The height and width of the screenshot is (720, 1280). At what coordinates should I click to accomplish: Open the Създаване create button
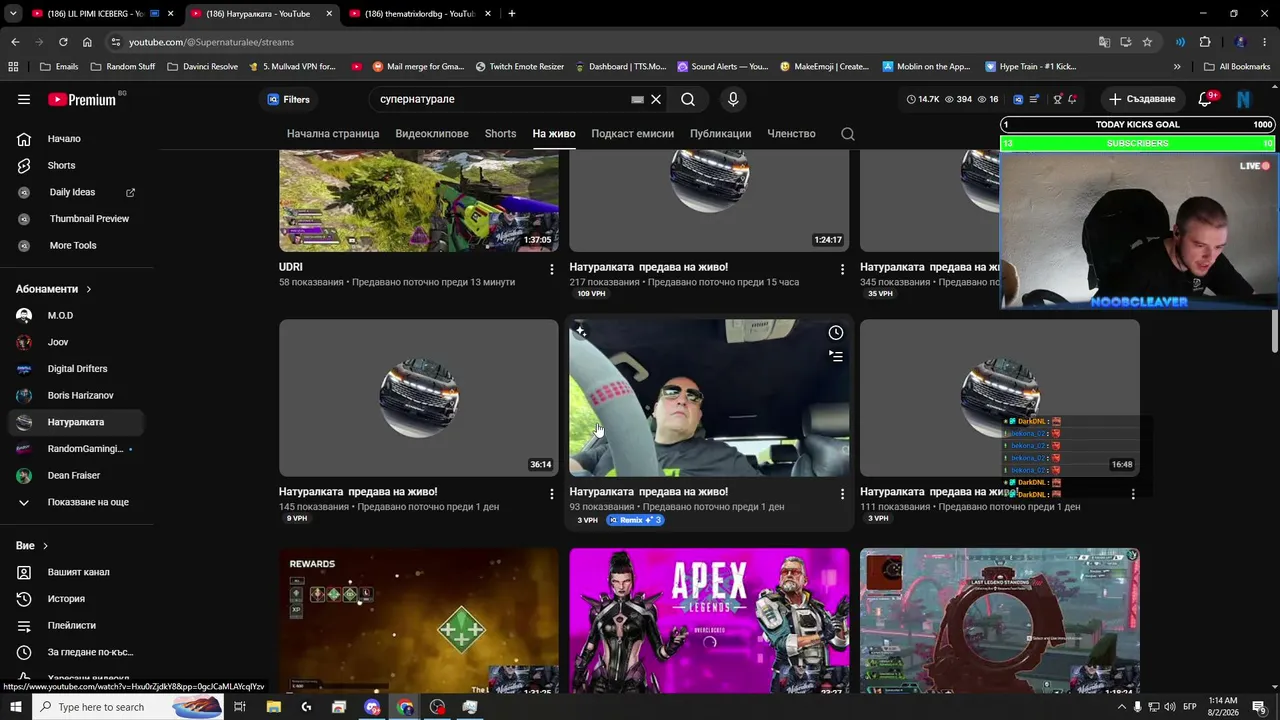[1142, 100]
